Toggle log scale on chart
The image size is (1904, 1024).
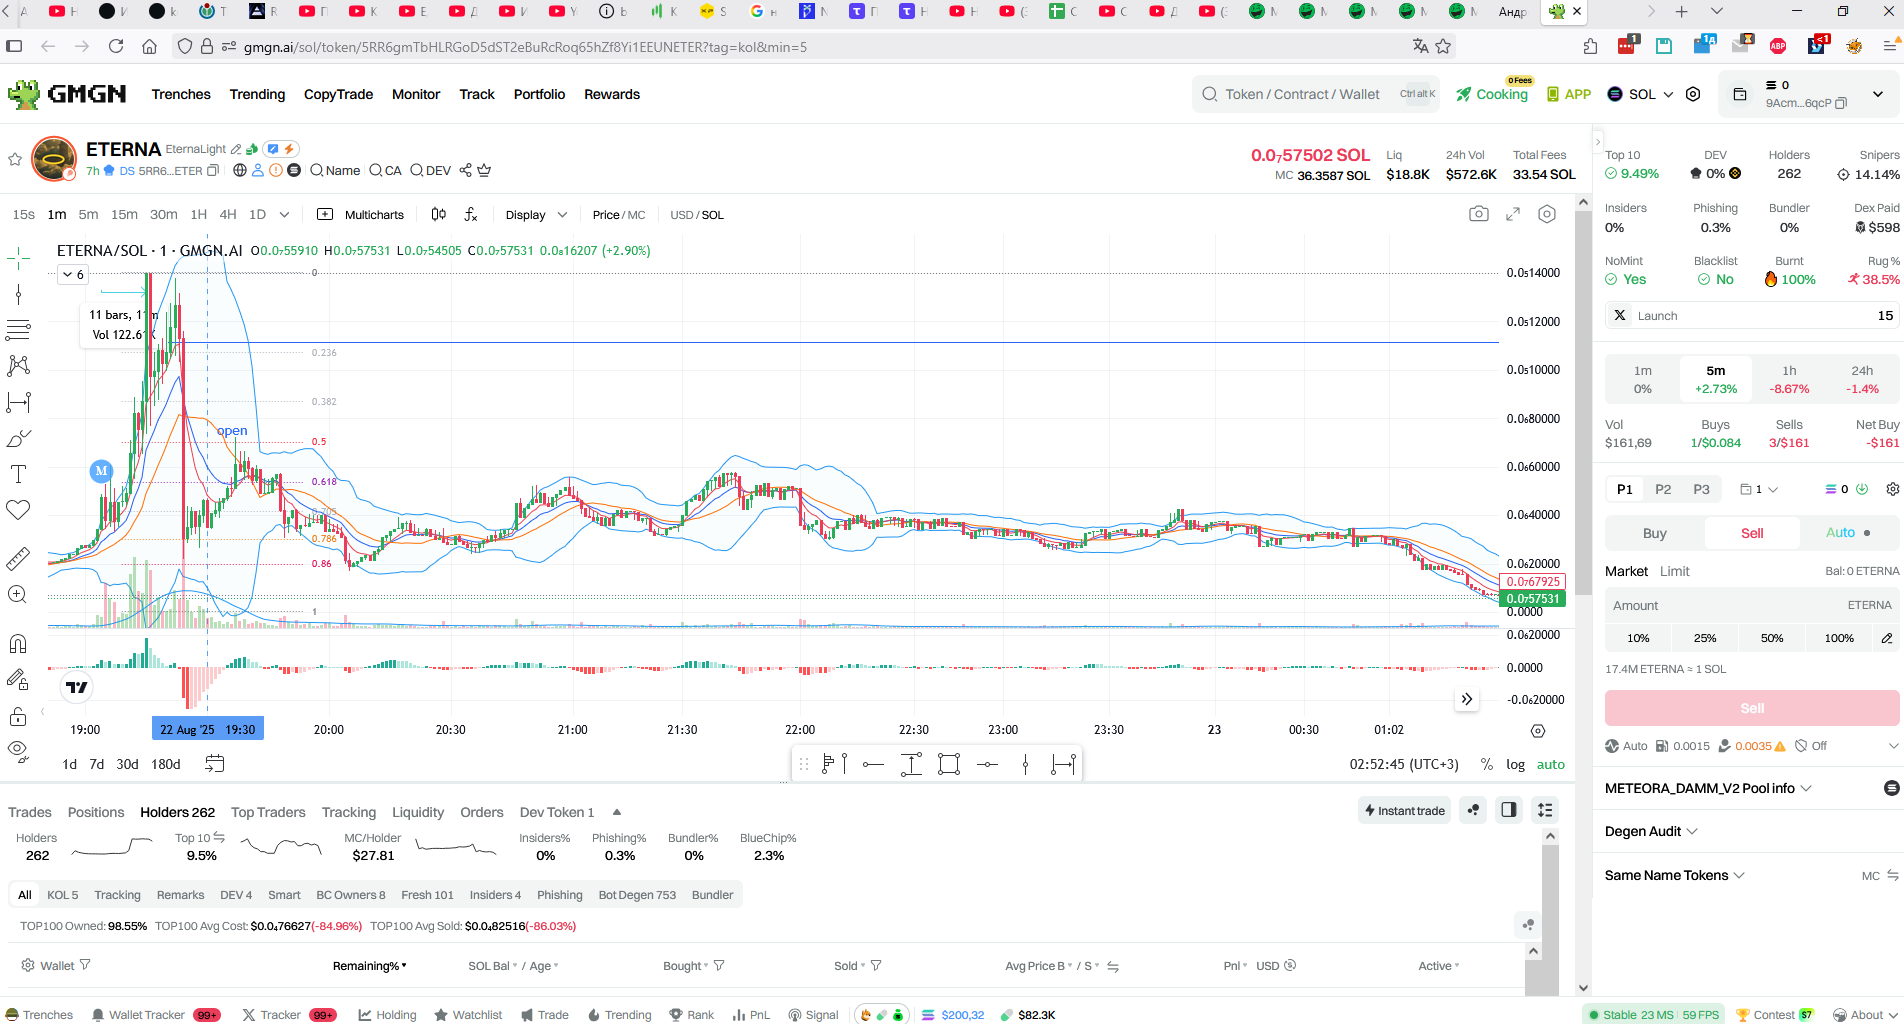(1516, 764)
